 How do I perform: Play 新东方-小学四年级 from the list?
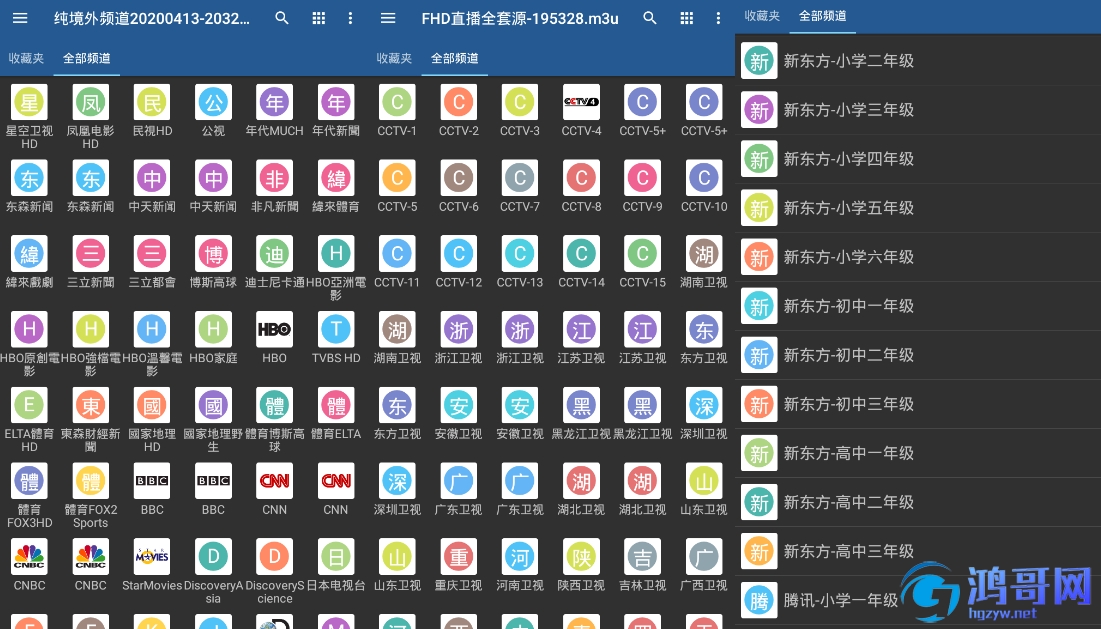pos(918,159)
